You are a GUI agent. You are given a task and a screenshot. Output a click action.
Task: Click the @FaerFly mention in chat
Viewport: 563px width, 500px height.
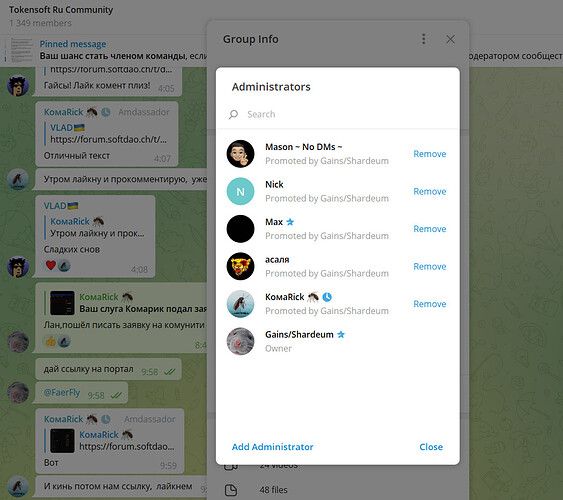point(62,393)
